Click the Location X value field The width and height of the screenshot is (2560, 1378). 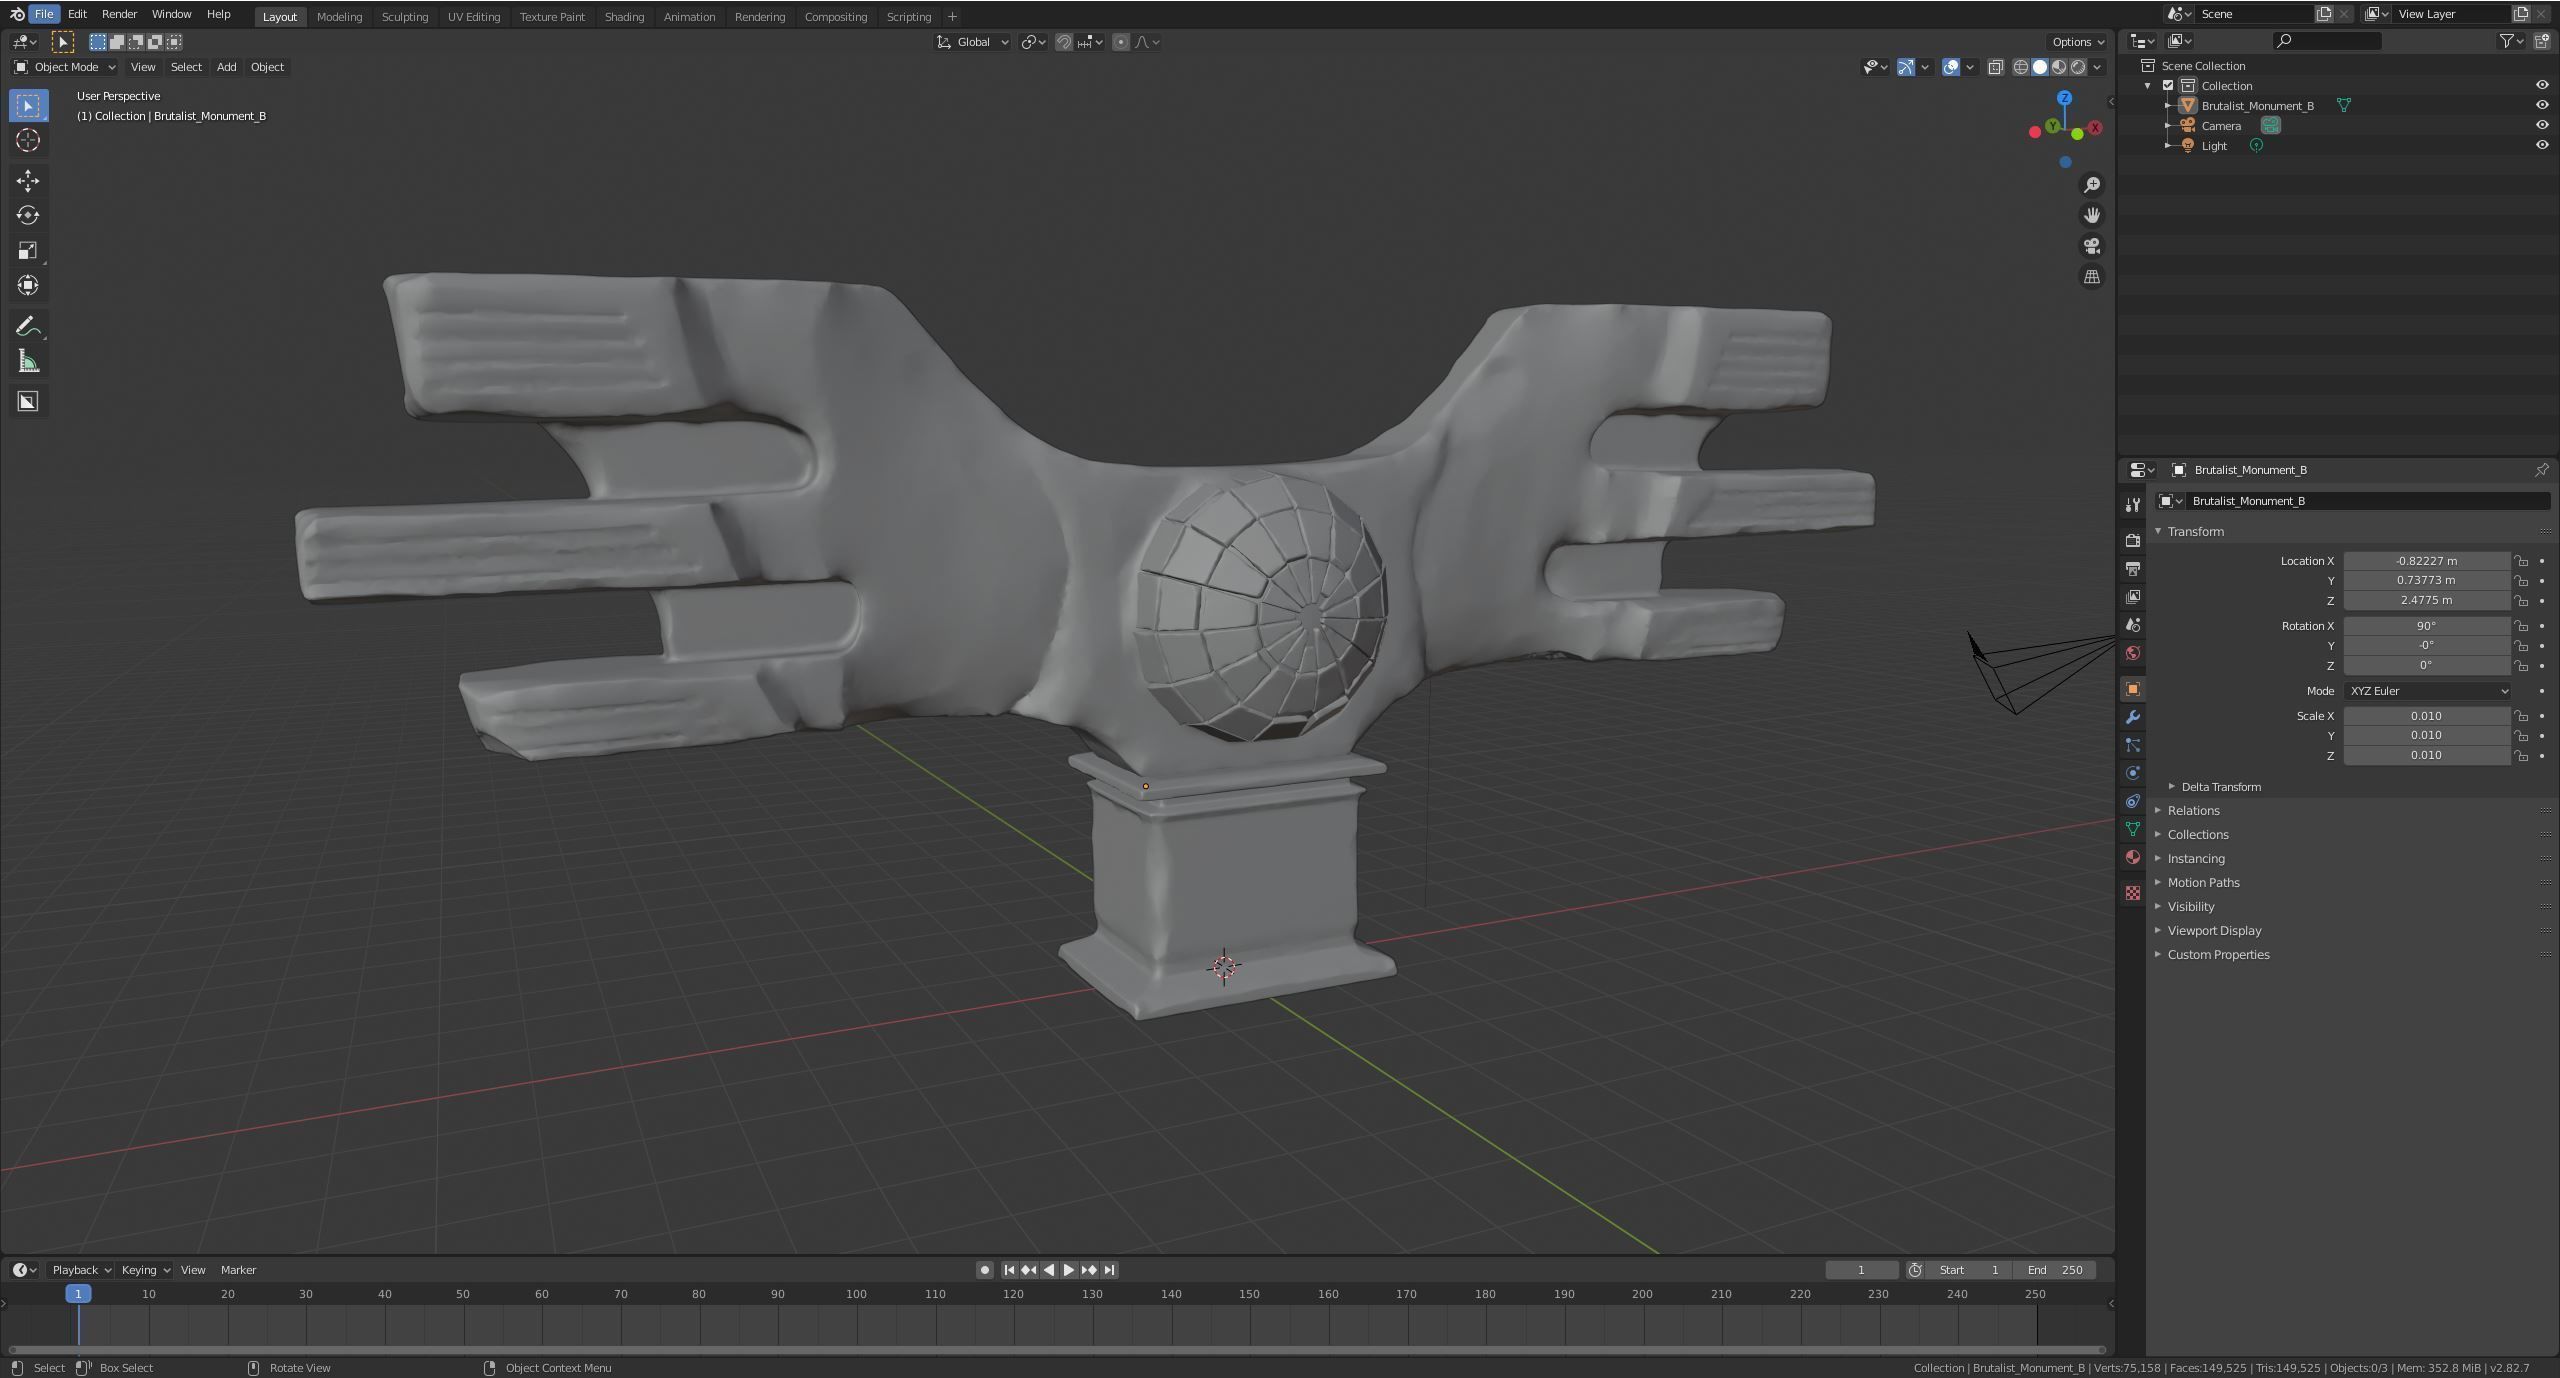2425,561
